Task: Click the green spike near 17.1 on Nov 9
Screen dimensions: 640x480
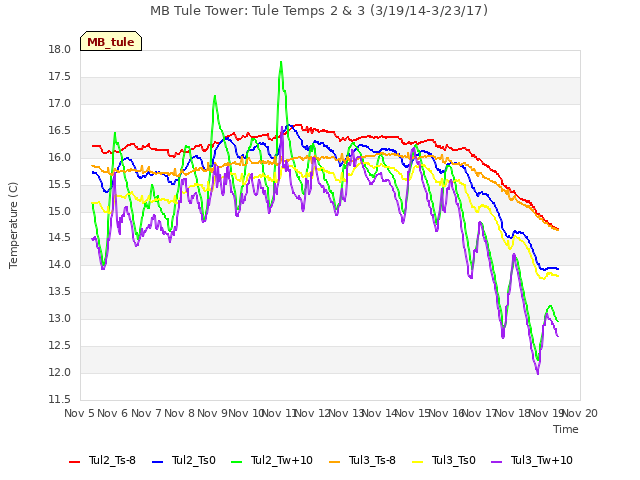Action: [x=215, y=96]
